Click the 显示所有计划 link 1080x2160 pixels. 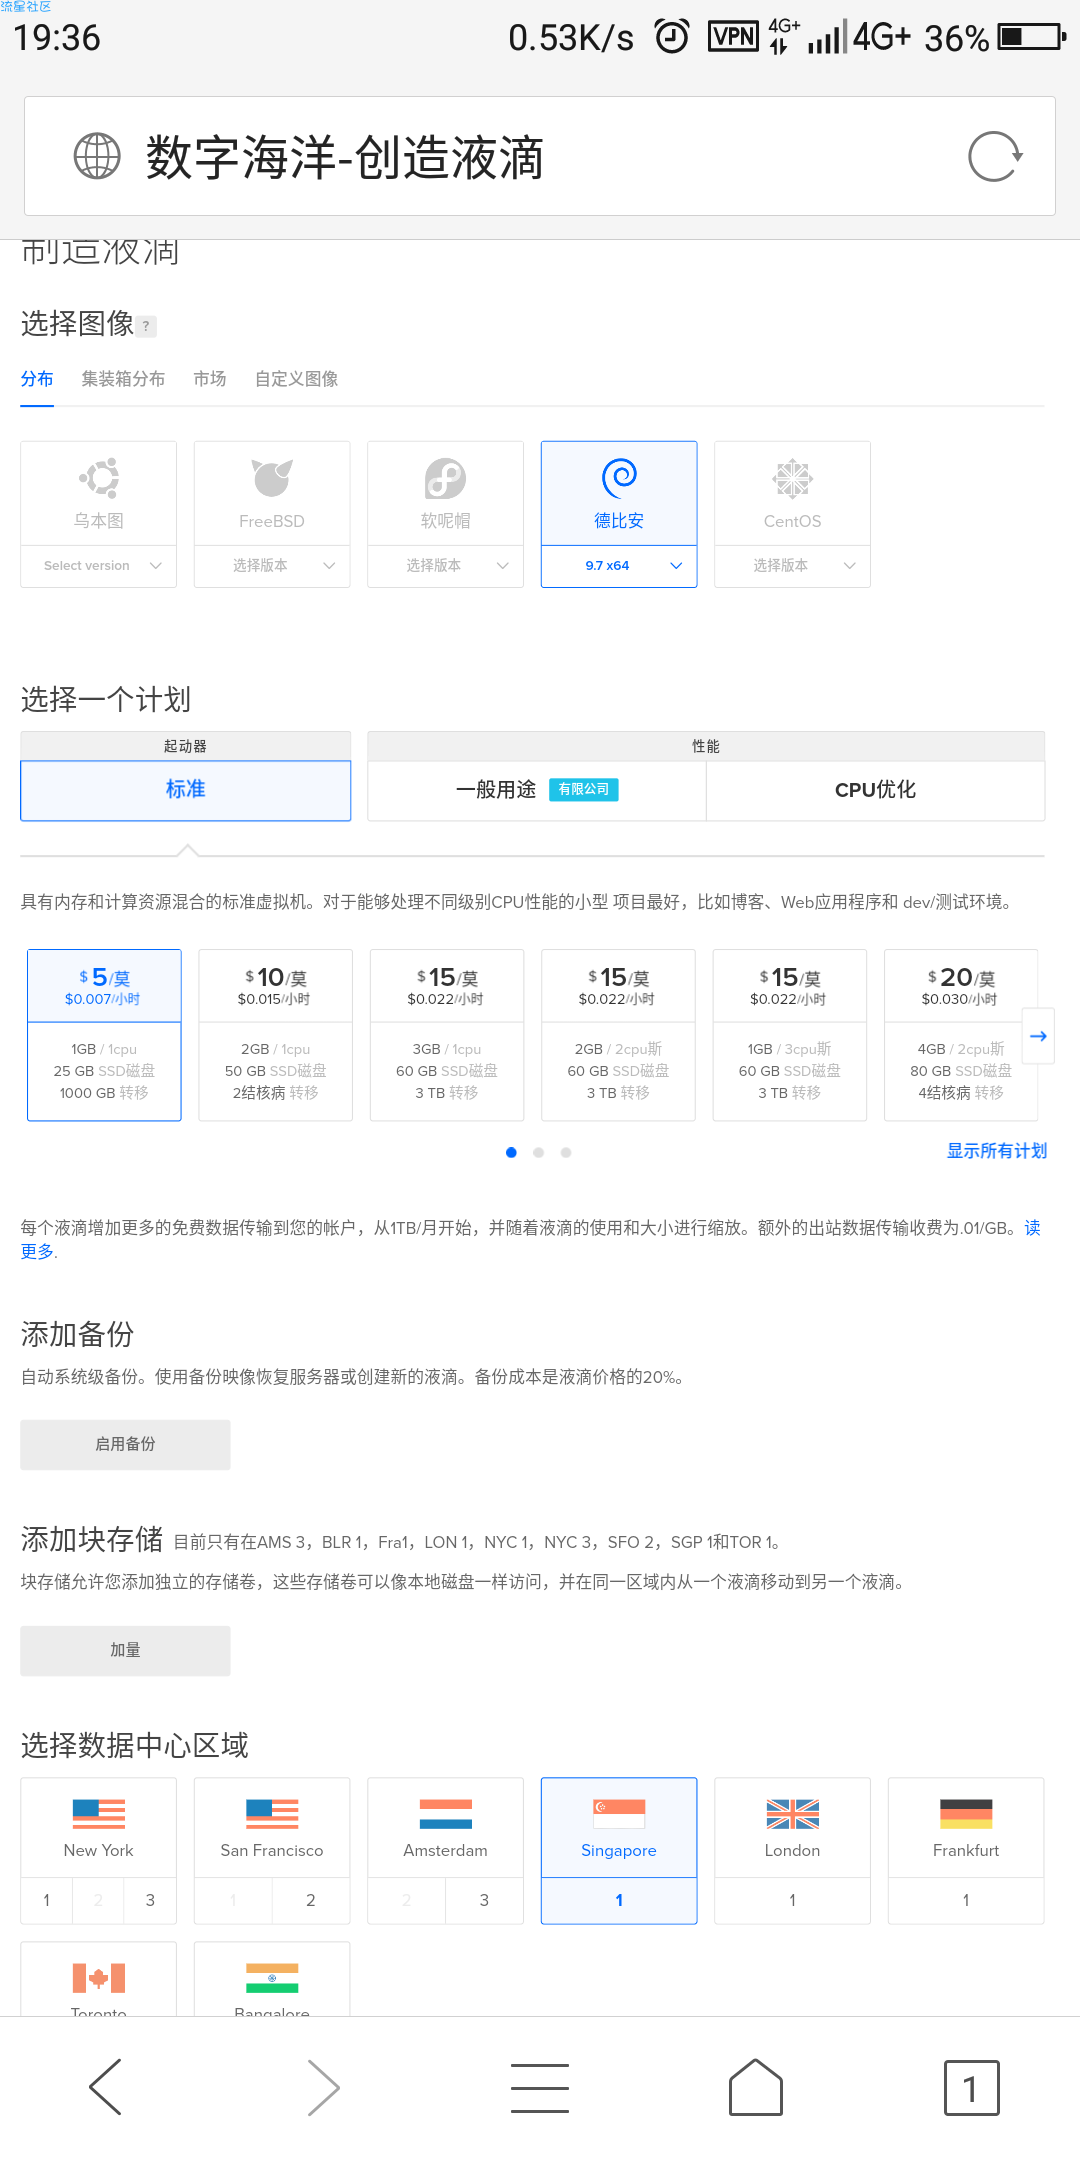click(996, 1151)
